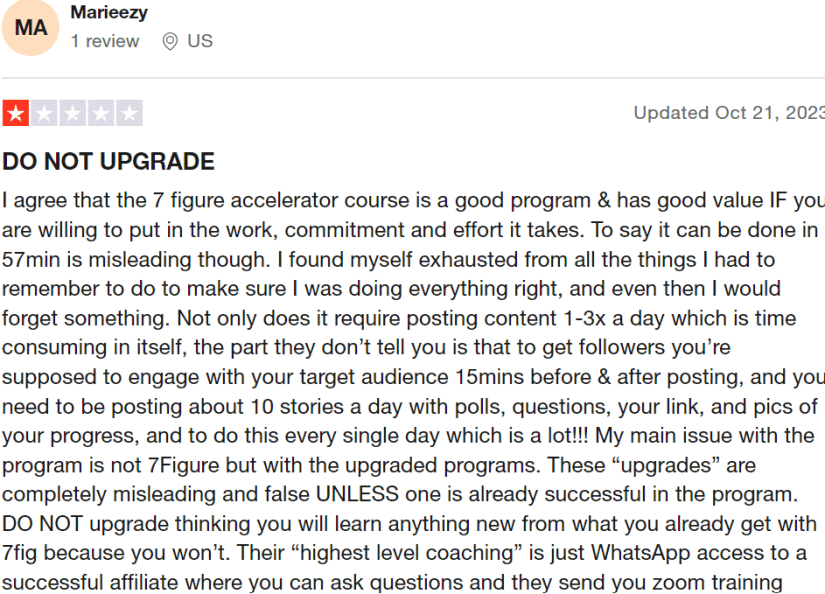
Task: Click the 'zoom training' text at the bottom
Action: tap(717, 583)
